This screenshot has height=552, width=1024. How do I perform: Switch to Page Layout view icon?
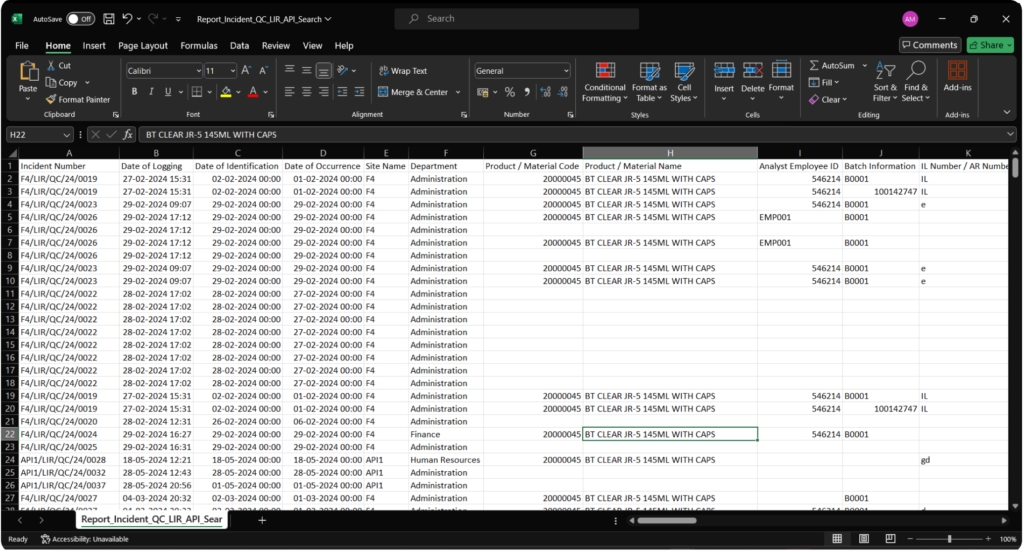(864, 539)
